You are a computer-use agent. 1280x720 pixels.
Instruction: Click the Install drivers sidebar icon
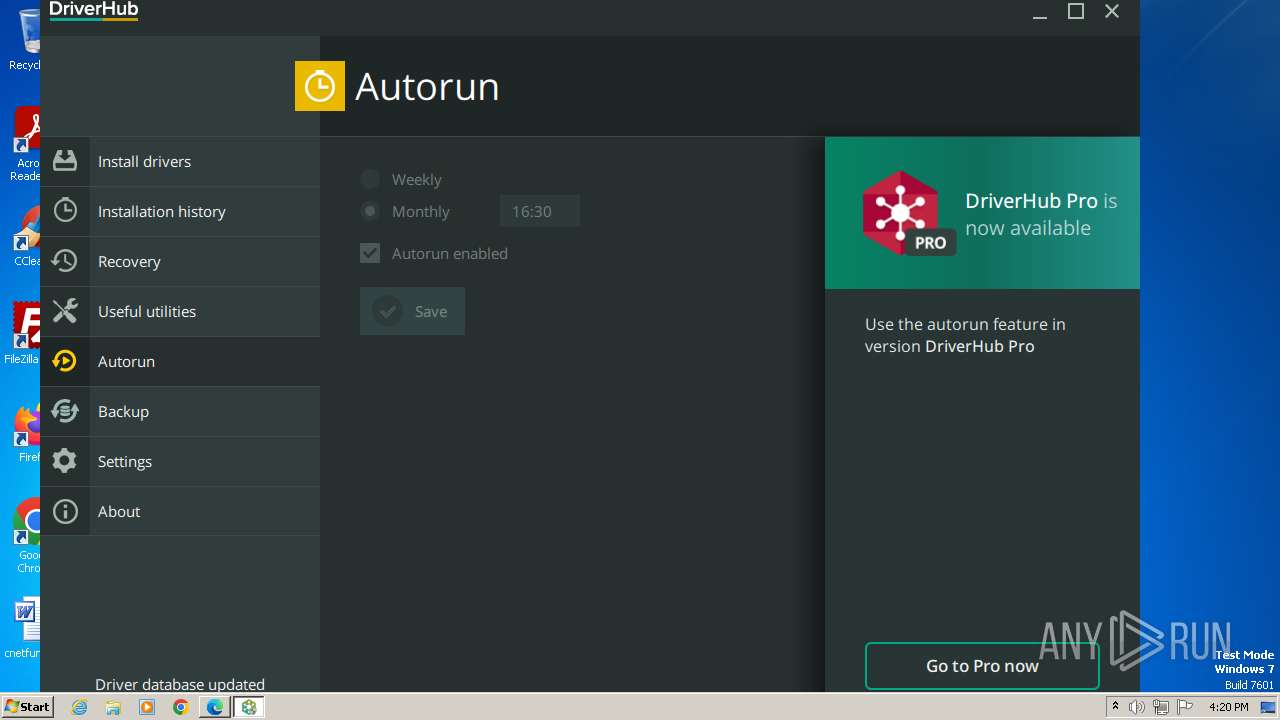pyautogui.click(x=65, y=161)
